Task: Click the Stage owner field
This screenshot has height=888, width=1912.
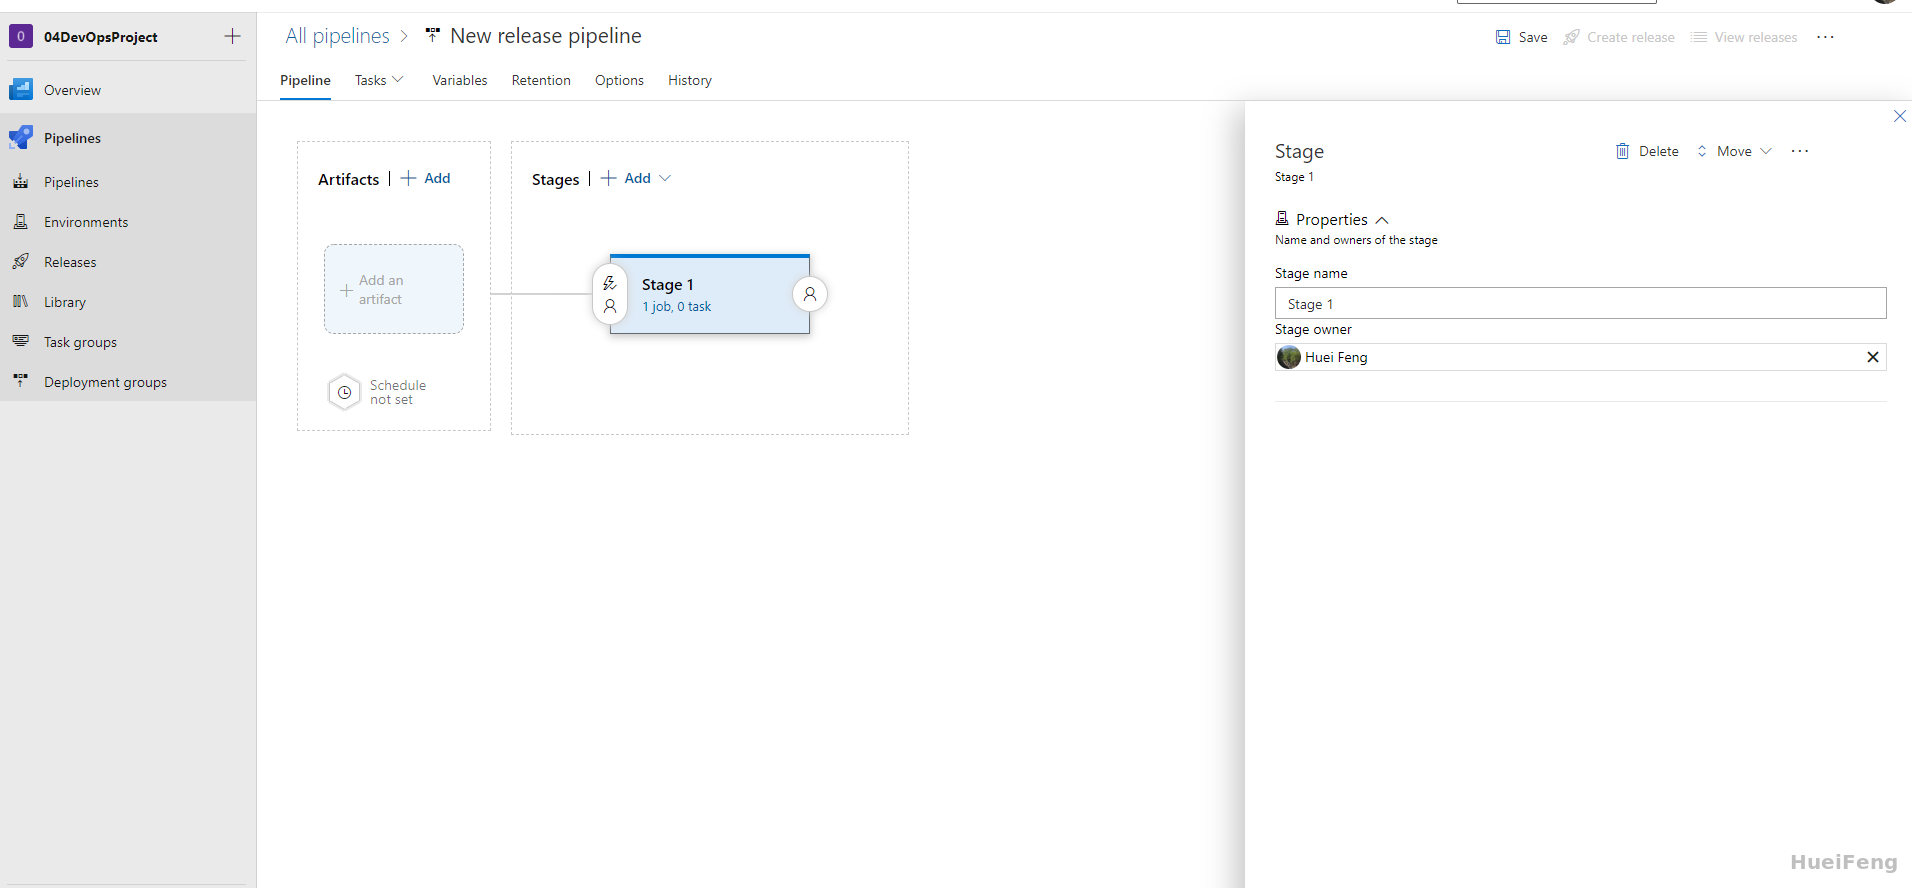Action: (x=1580, y=357)
